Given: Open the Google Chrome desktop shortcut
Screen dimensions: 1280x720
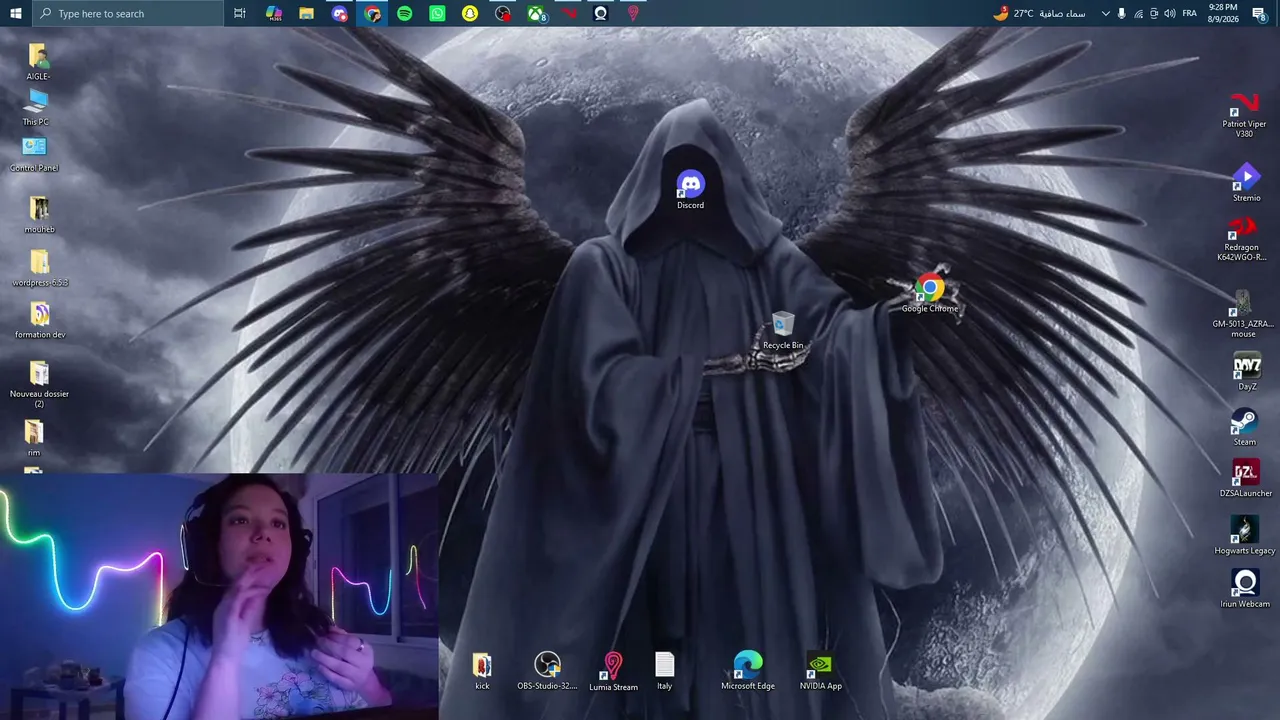Looking at the screenshot, I should [930, 294].
